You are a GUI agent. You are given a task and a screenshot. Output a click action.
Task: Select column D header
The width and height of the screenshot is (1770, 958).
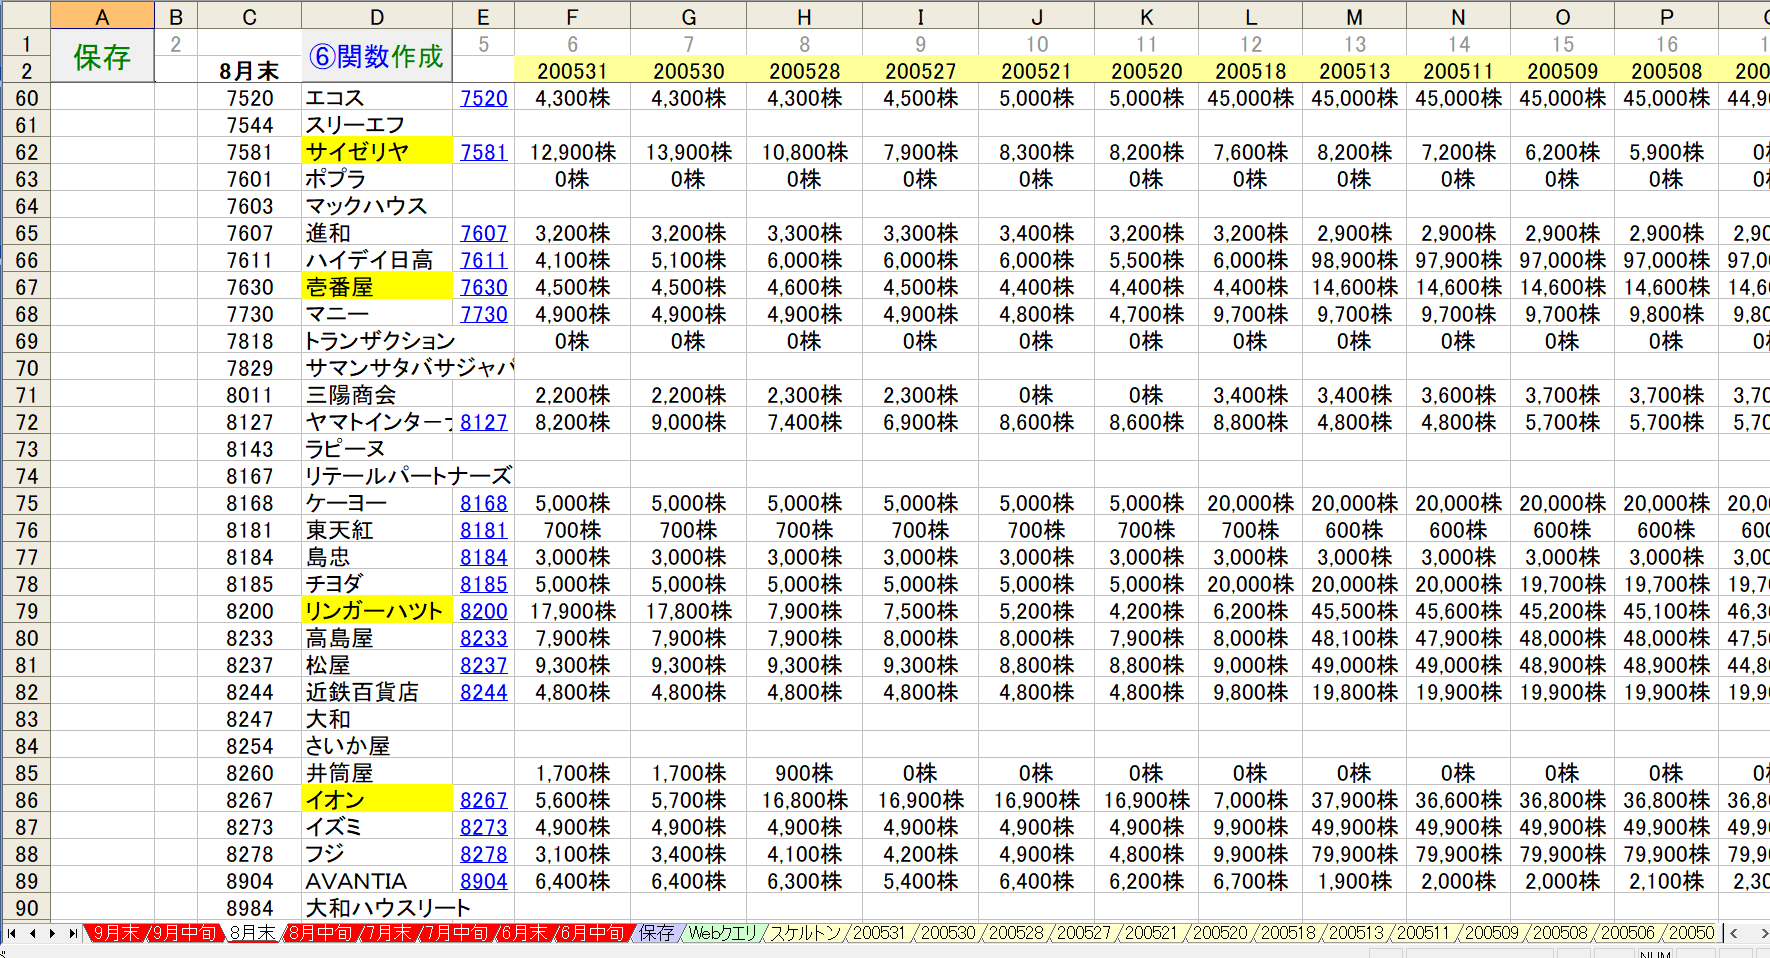point(377,17)
